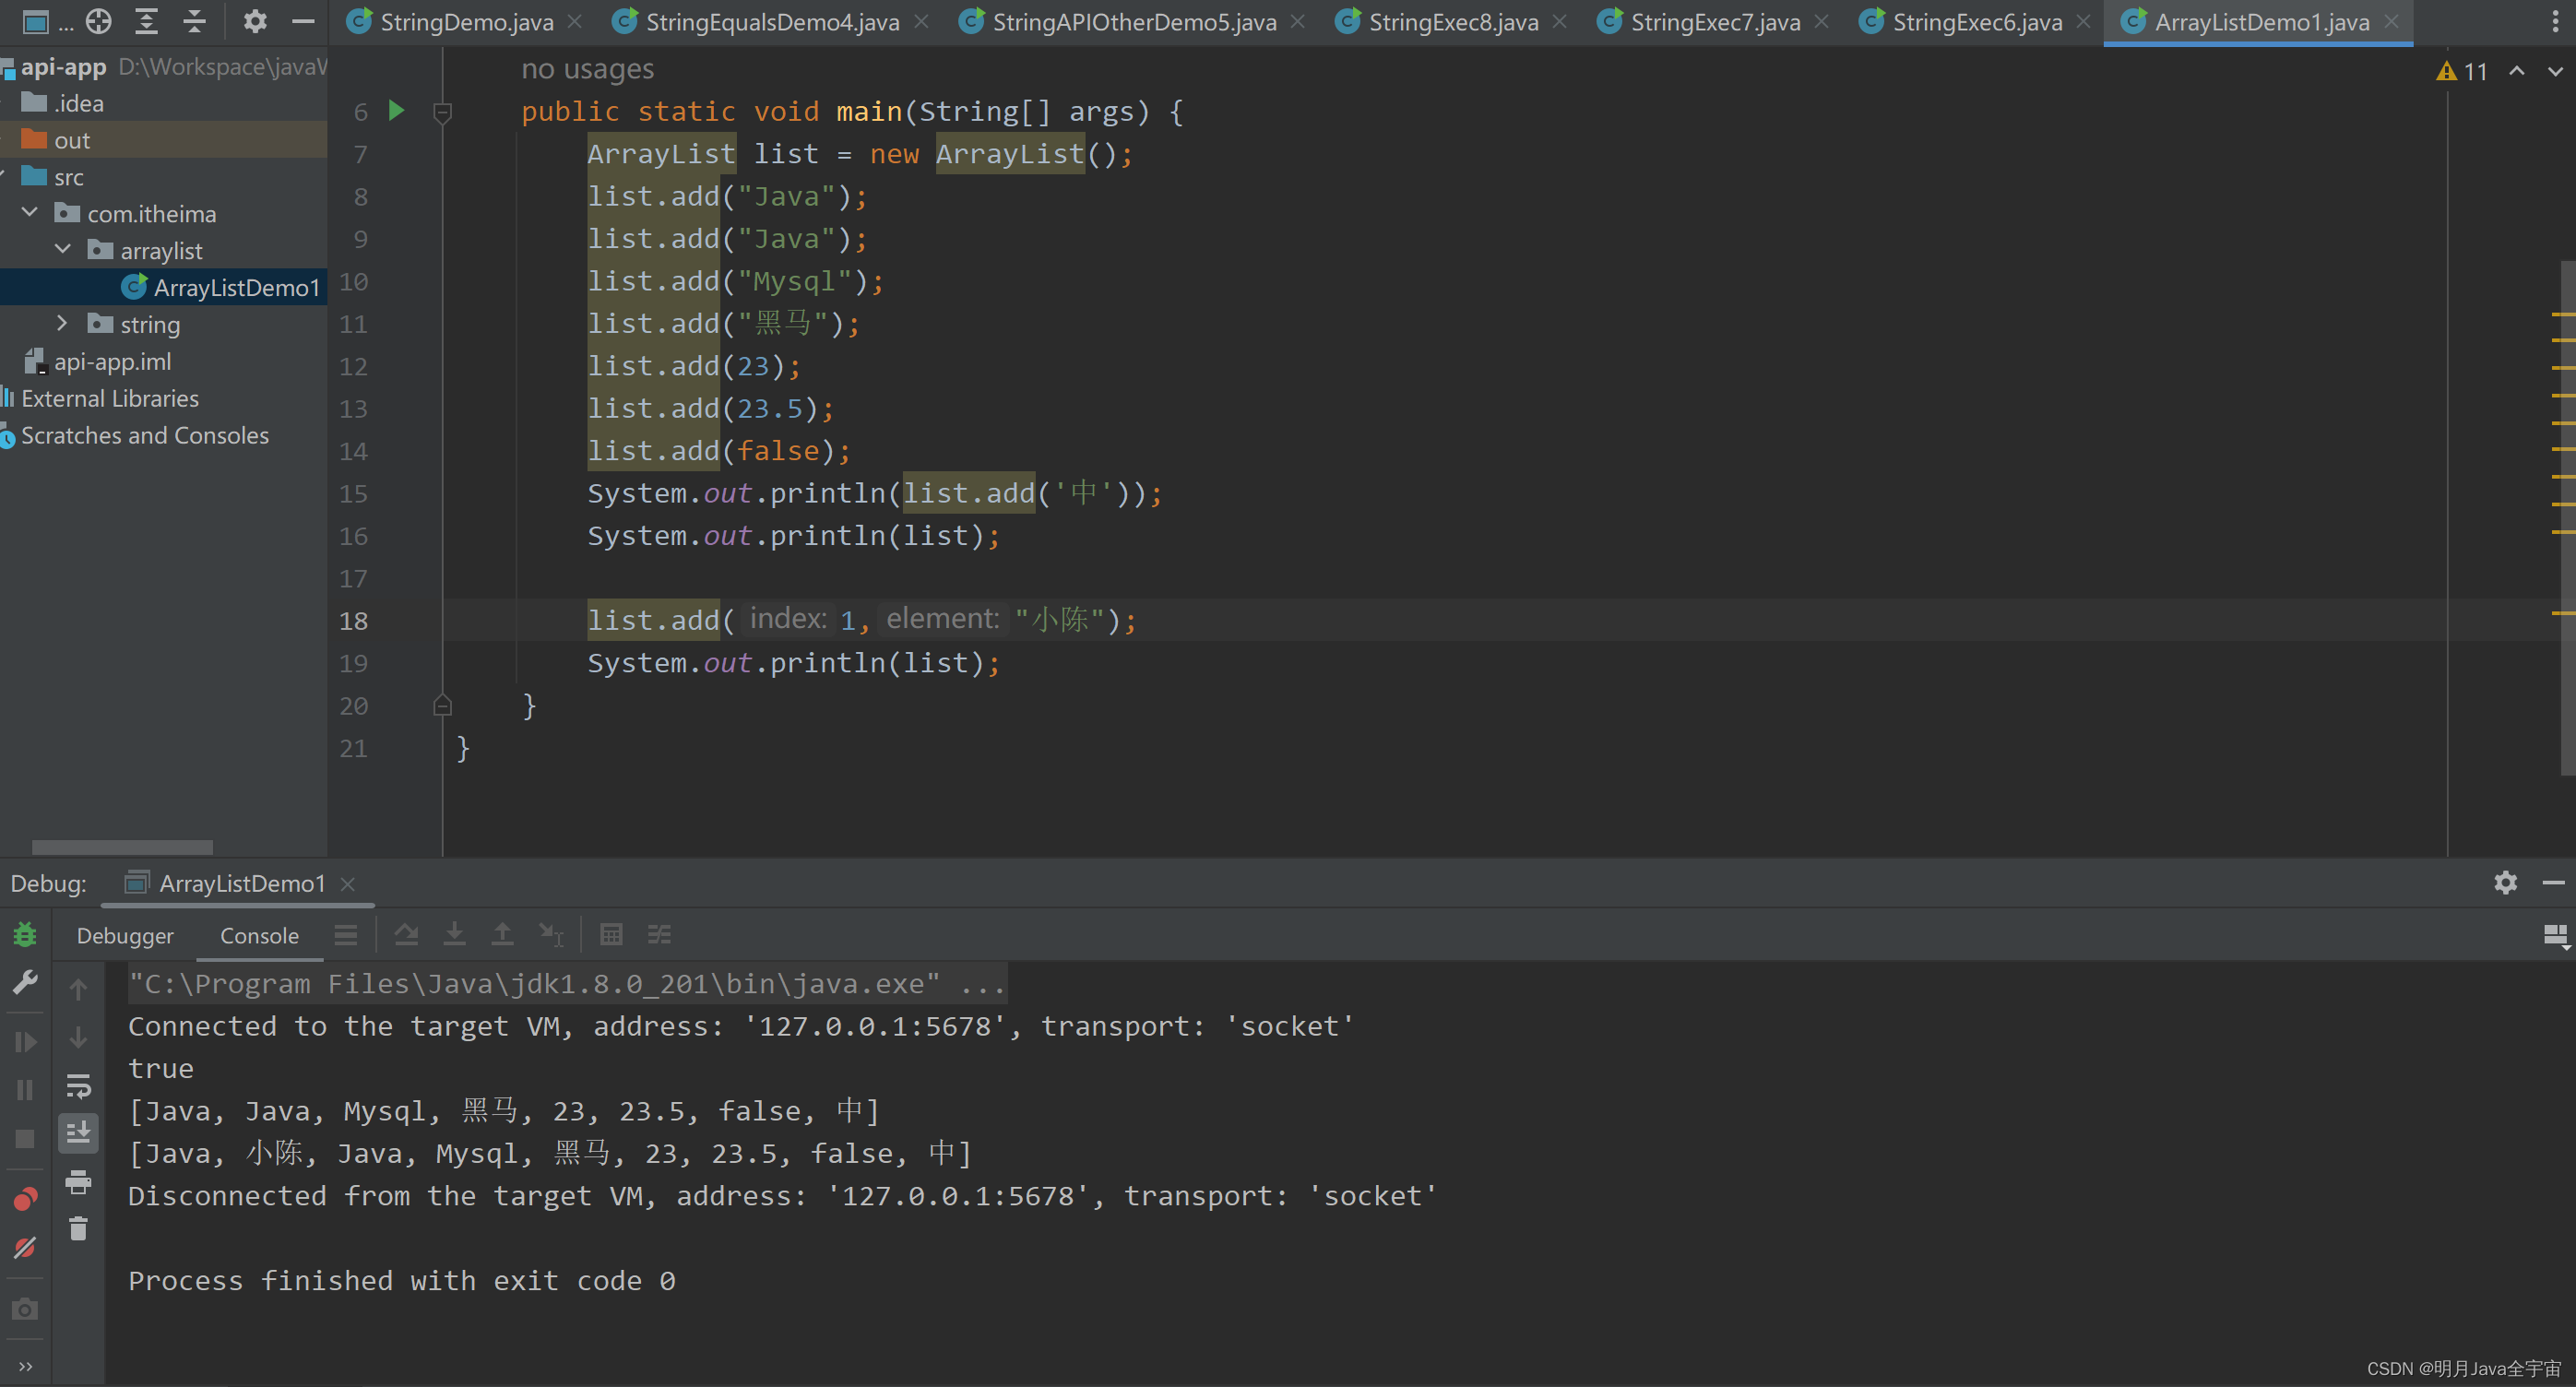
Task: Expand the string package folder
Action: (x=62, y=323)
